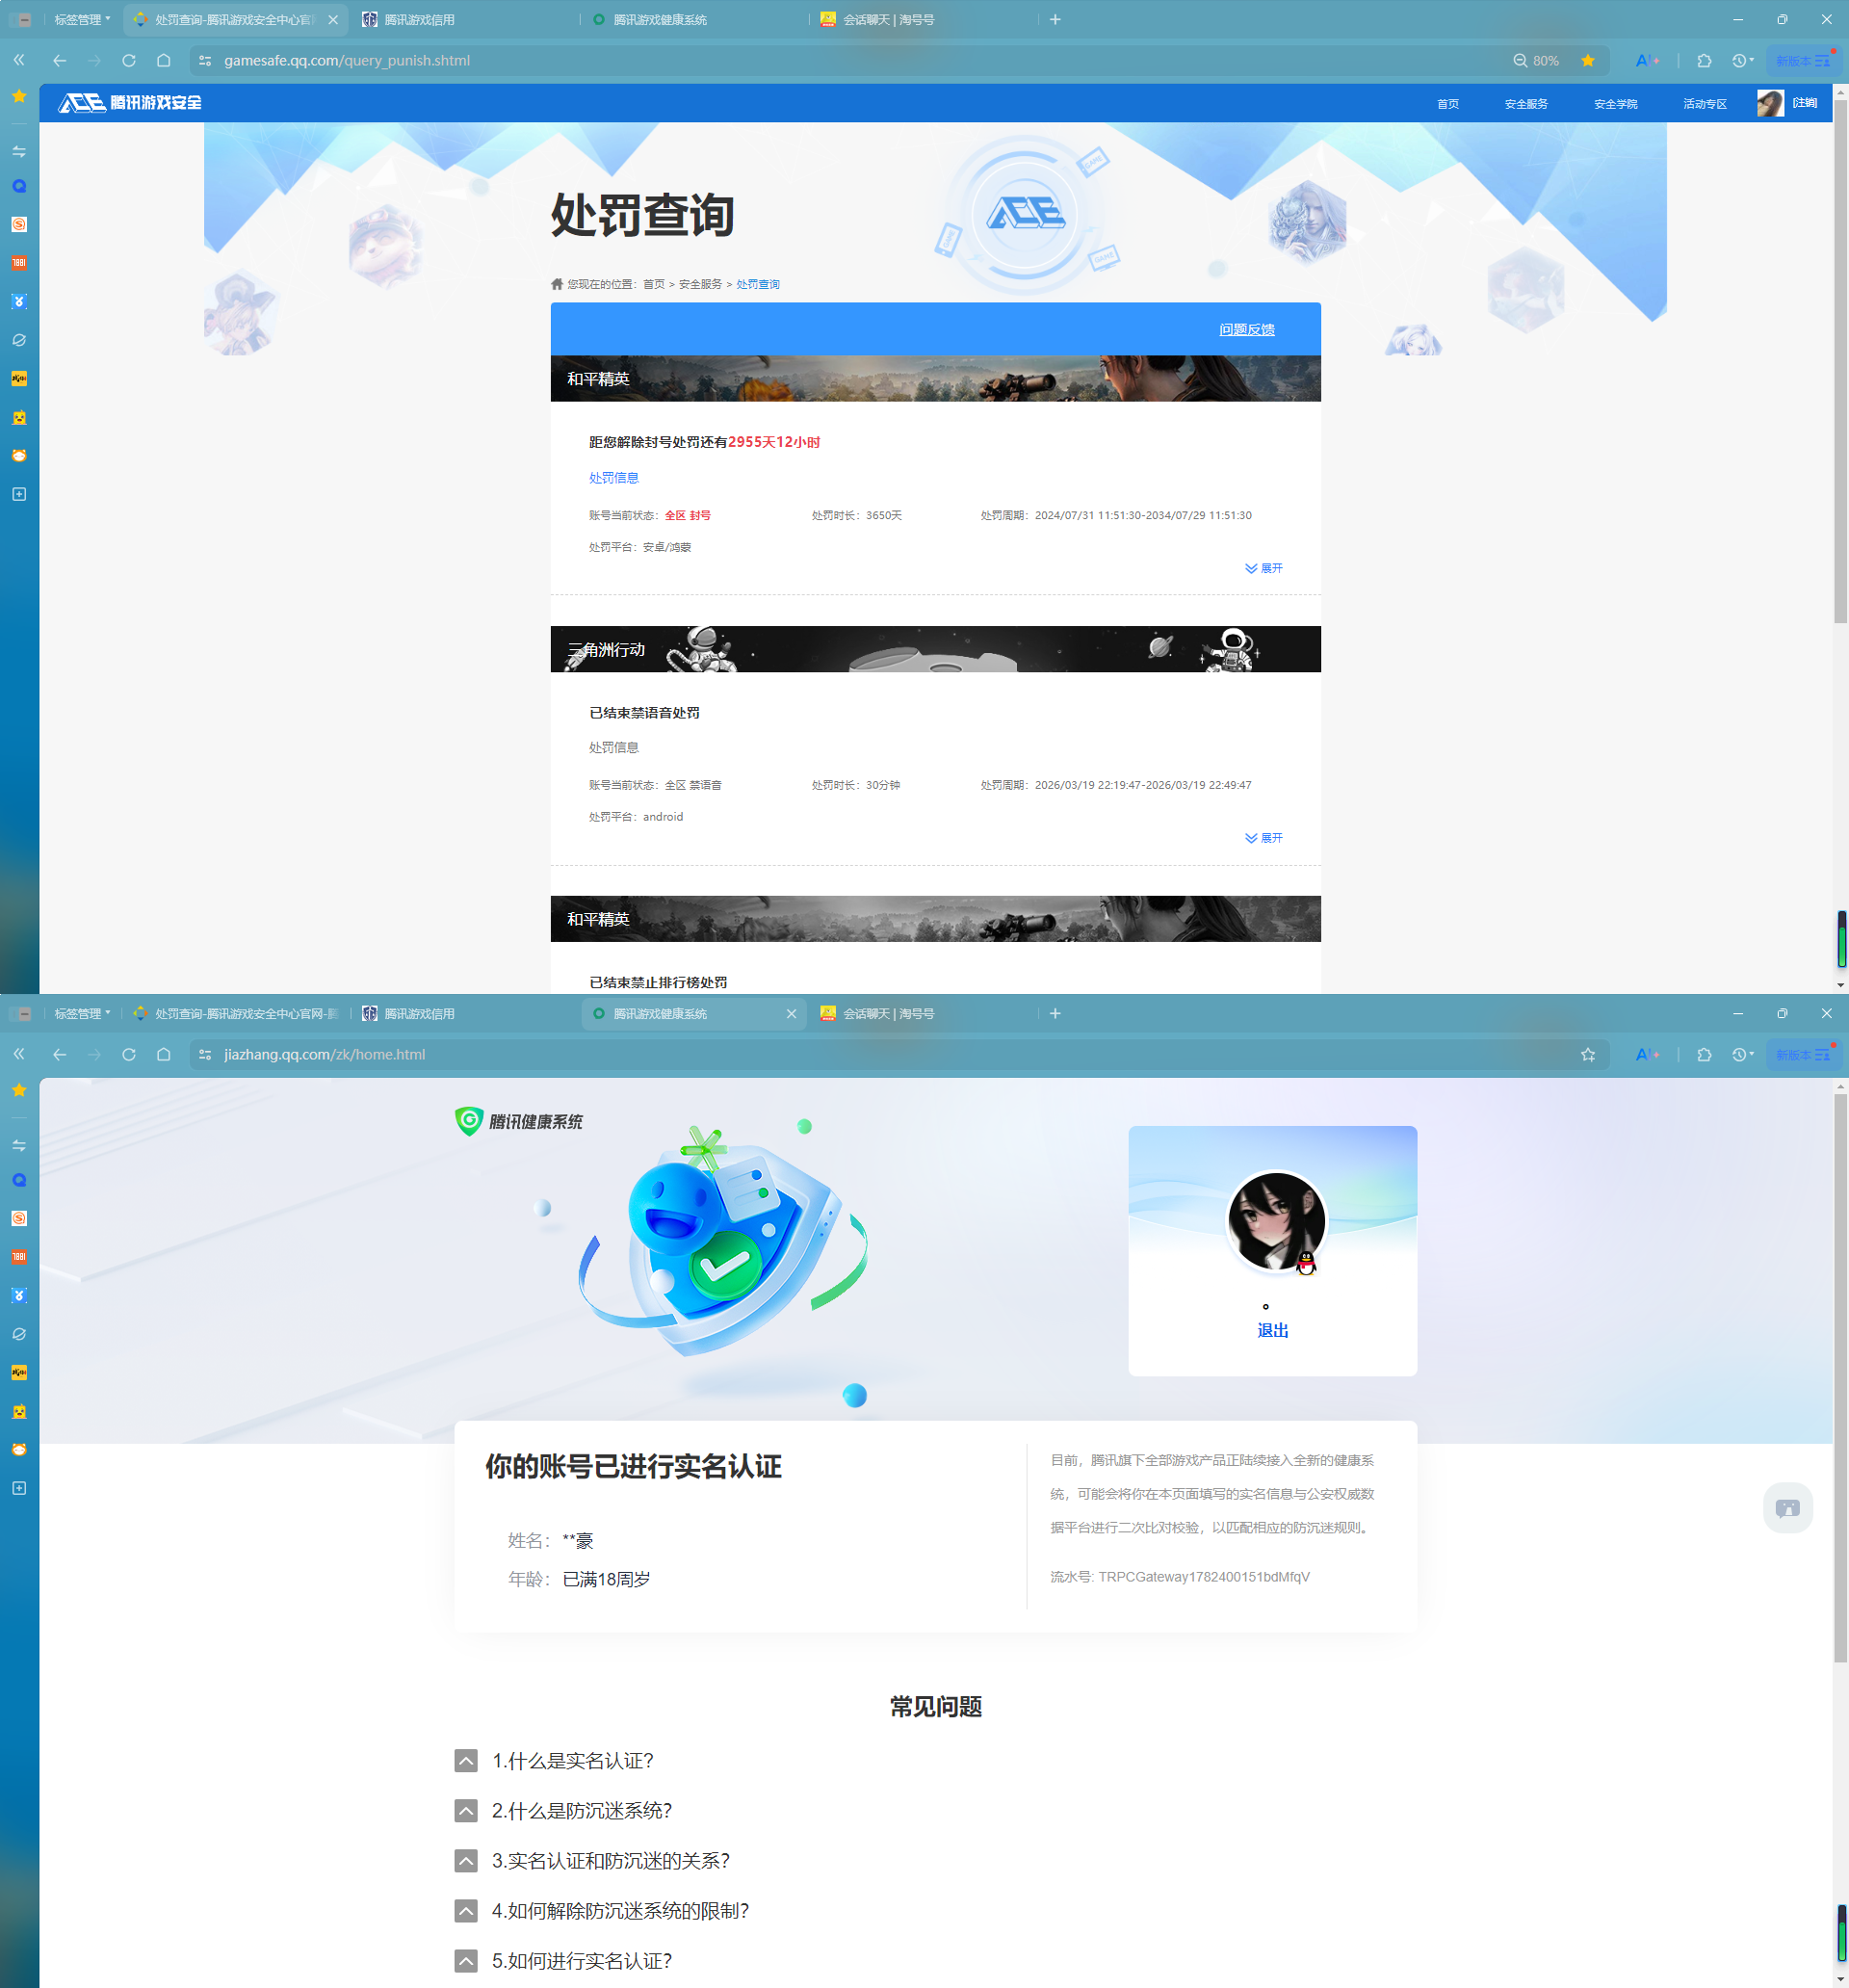Switch to 腾讯游戏信用 tab in top window
Image resolution: width=1849 pixels, height=1988 pixels.
click(419, 19)
